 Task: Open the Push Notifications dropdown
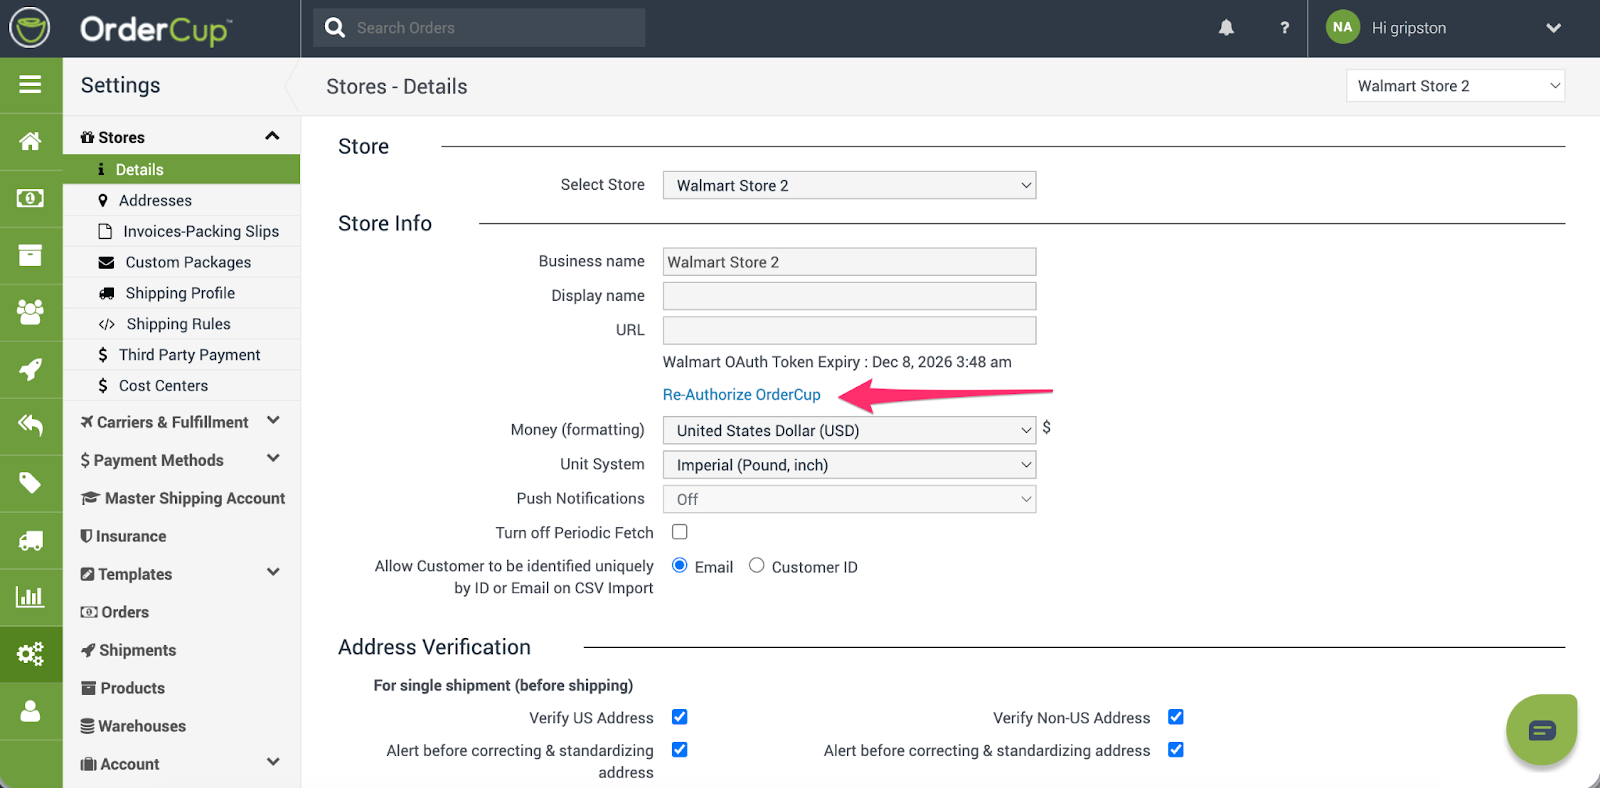pyautogui.click(x=849, y=499)
